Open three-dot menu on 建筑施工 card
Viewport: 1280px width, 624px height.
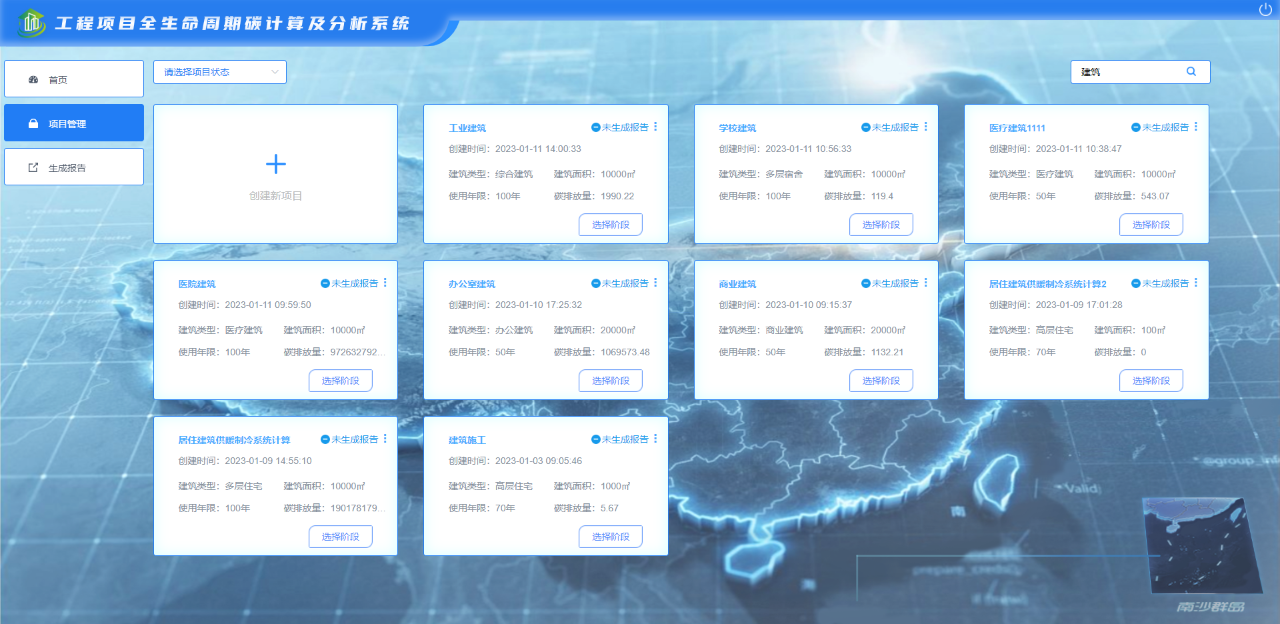click(656, 439)
